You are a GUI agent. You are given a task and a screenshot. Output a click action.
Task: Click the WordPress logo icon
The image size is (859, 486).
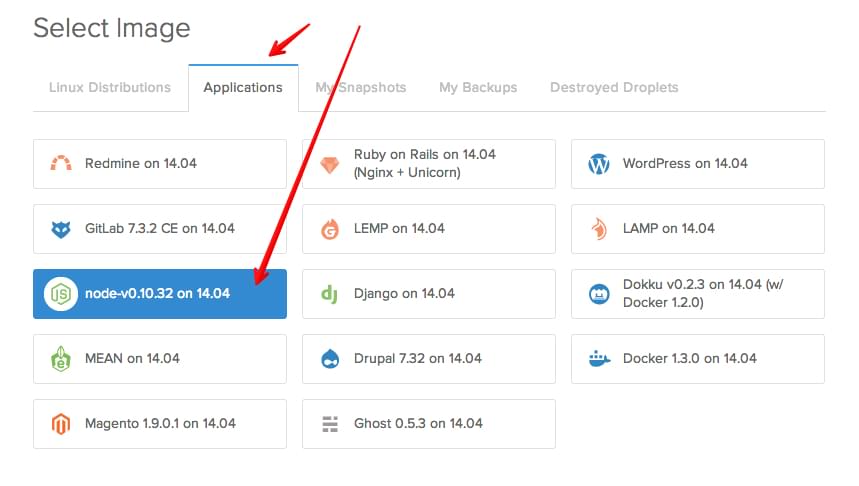coord(599,164)
